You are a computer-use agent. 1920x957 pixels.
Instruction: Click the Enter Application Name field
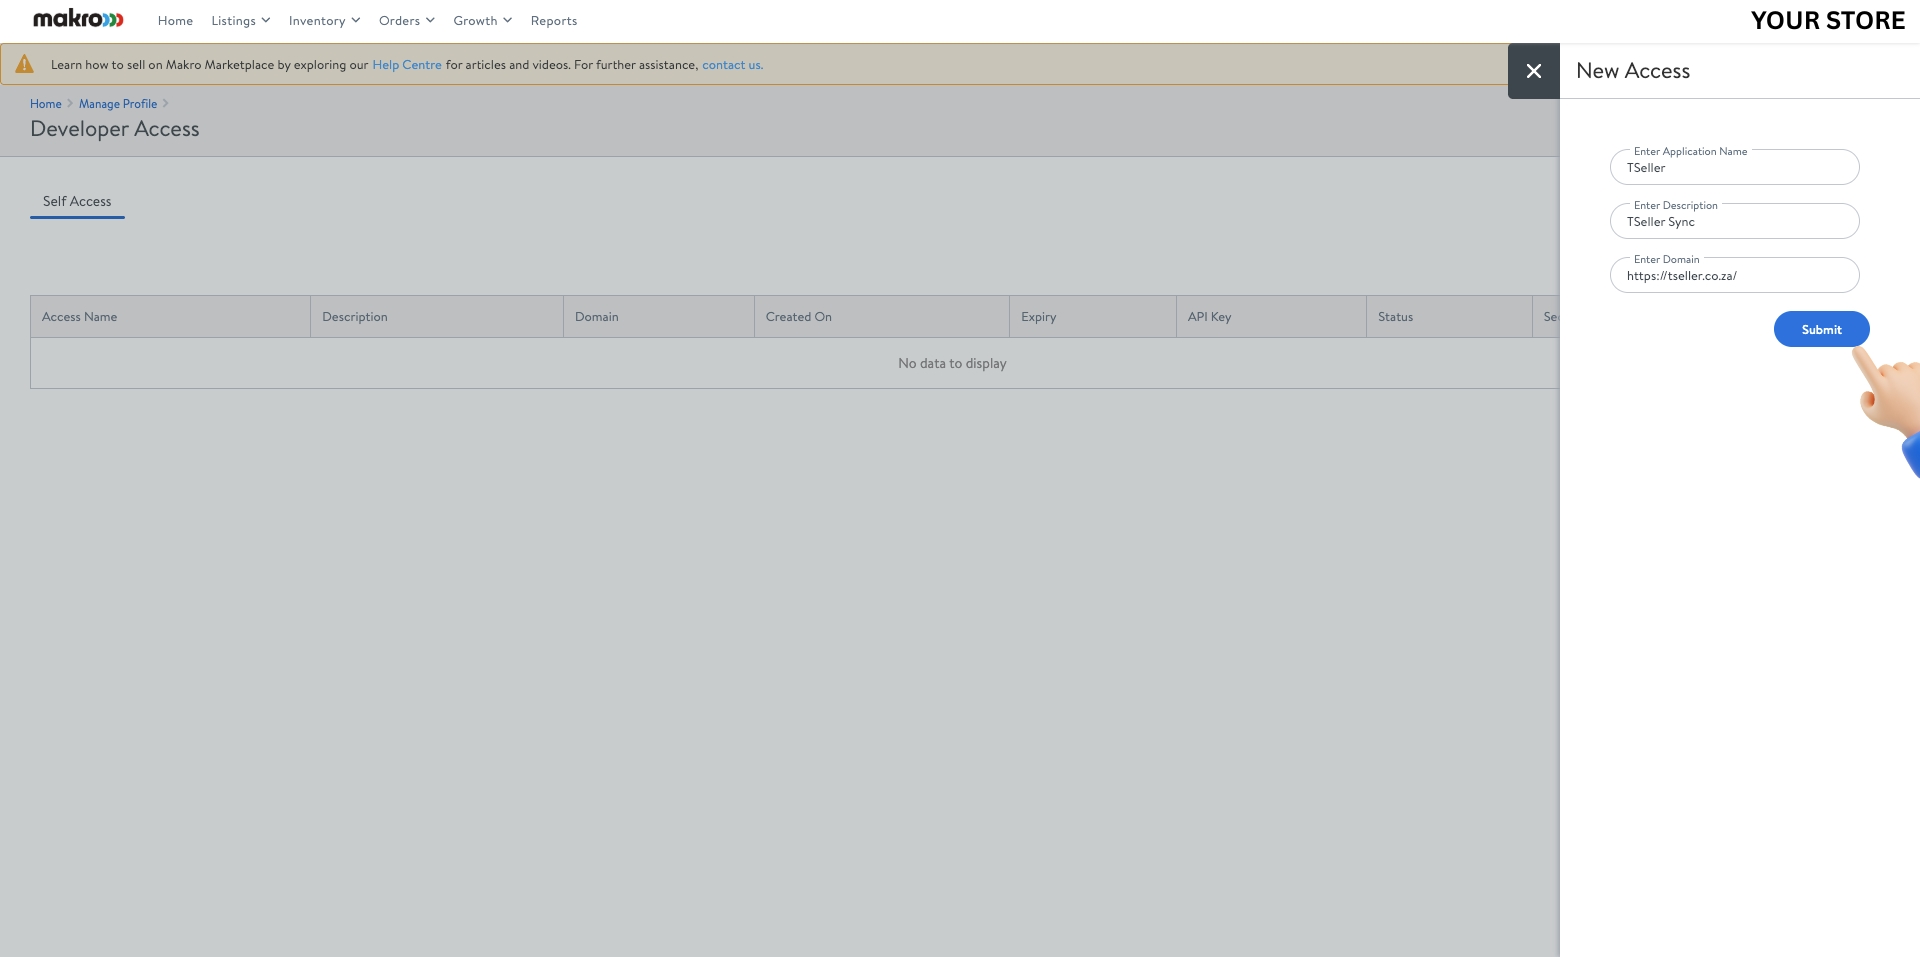pyautogui.click(x=1734, y=167)
